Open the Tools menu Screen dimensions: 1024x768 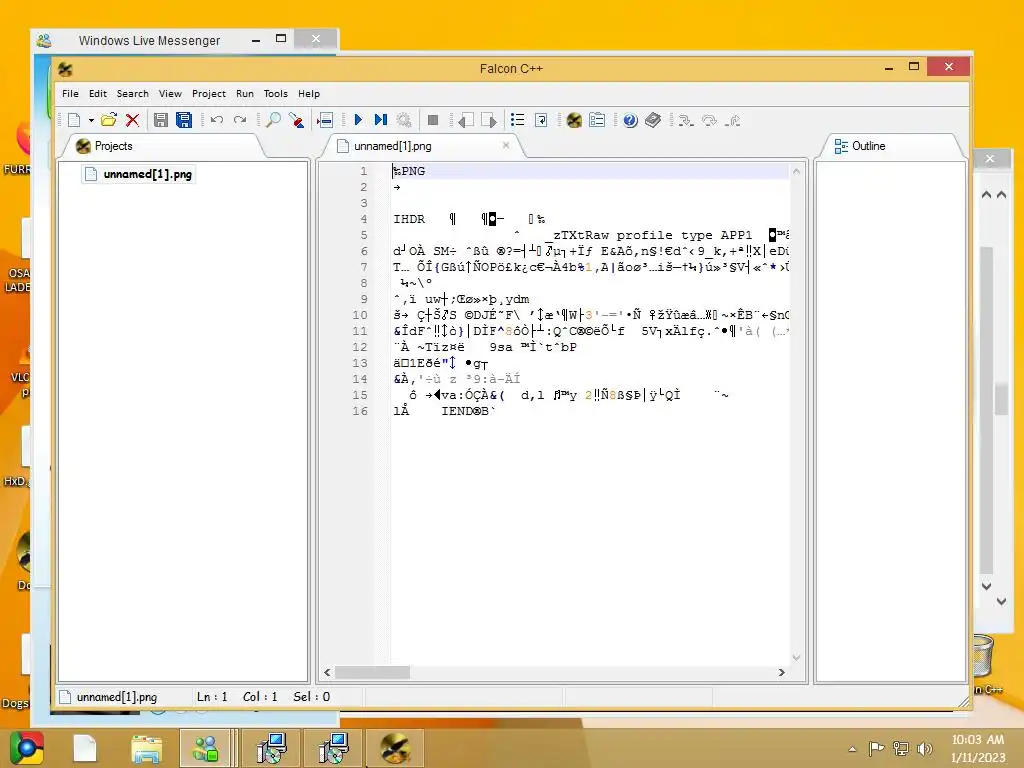(276, 93)
